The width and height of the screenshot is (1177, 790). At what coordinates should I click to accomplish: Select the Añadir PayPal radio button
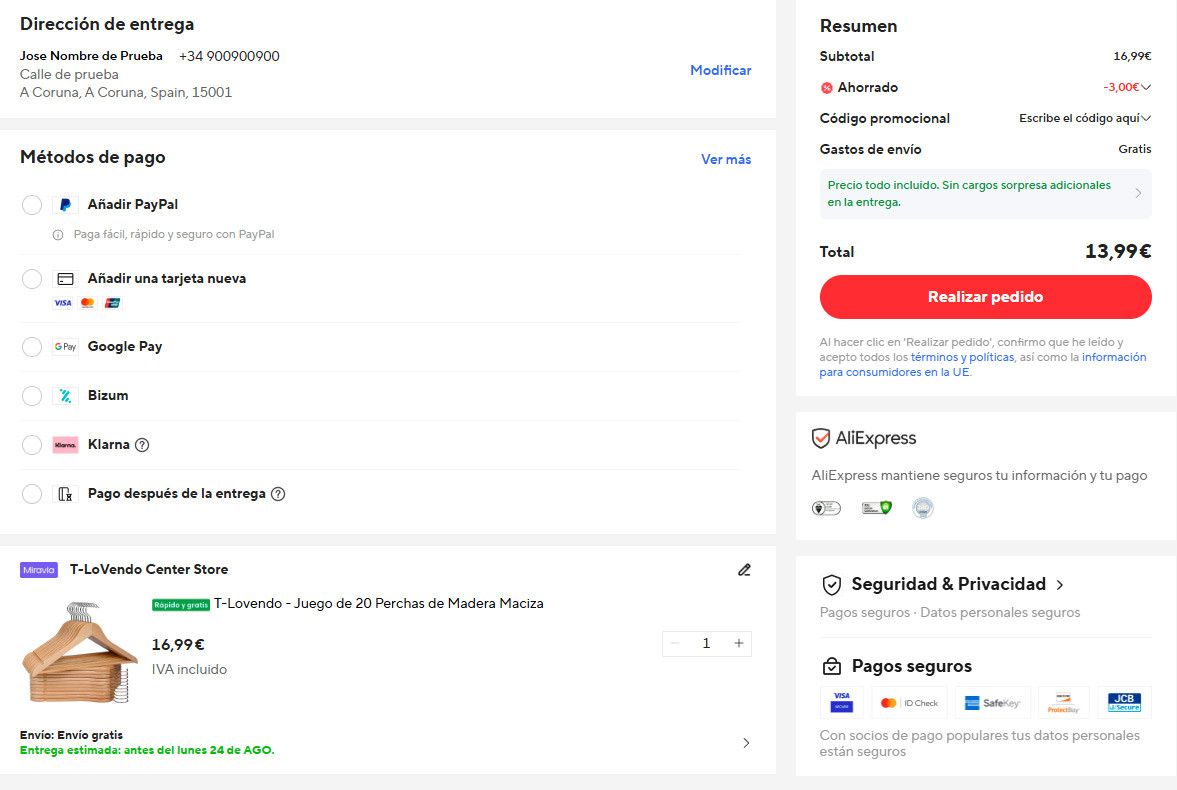click(x=32, y=204)
